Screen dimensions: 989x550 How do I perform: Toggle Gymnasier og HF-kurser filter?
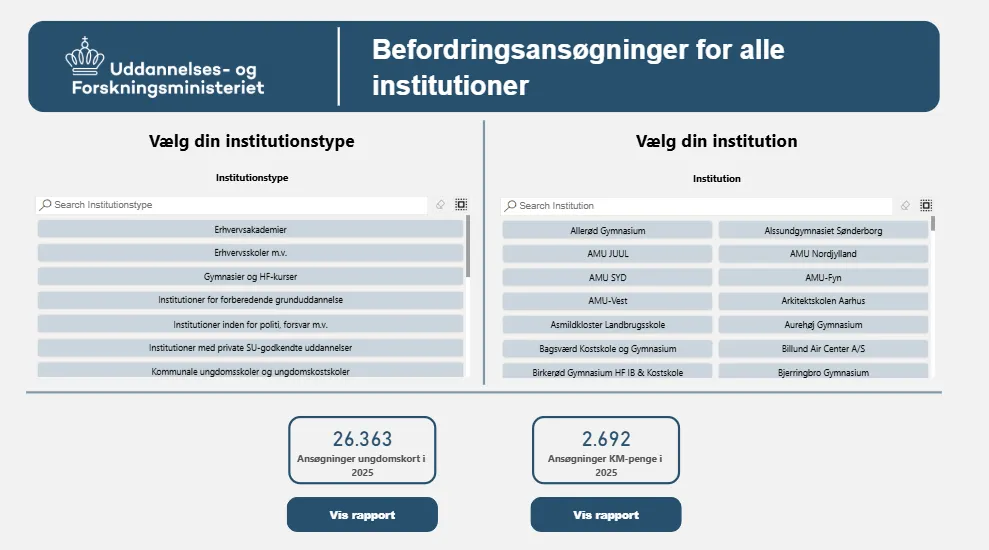(x=251, y=276)
